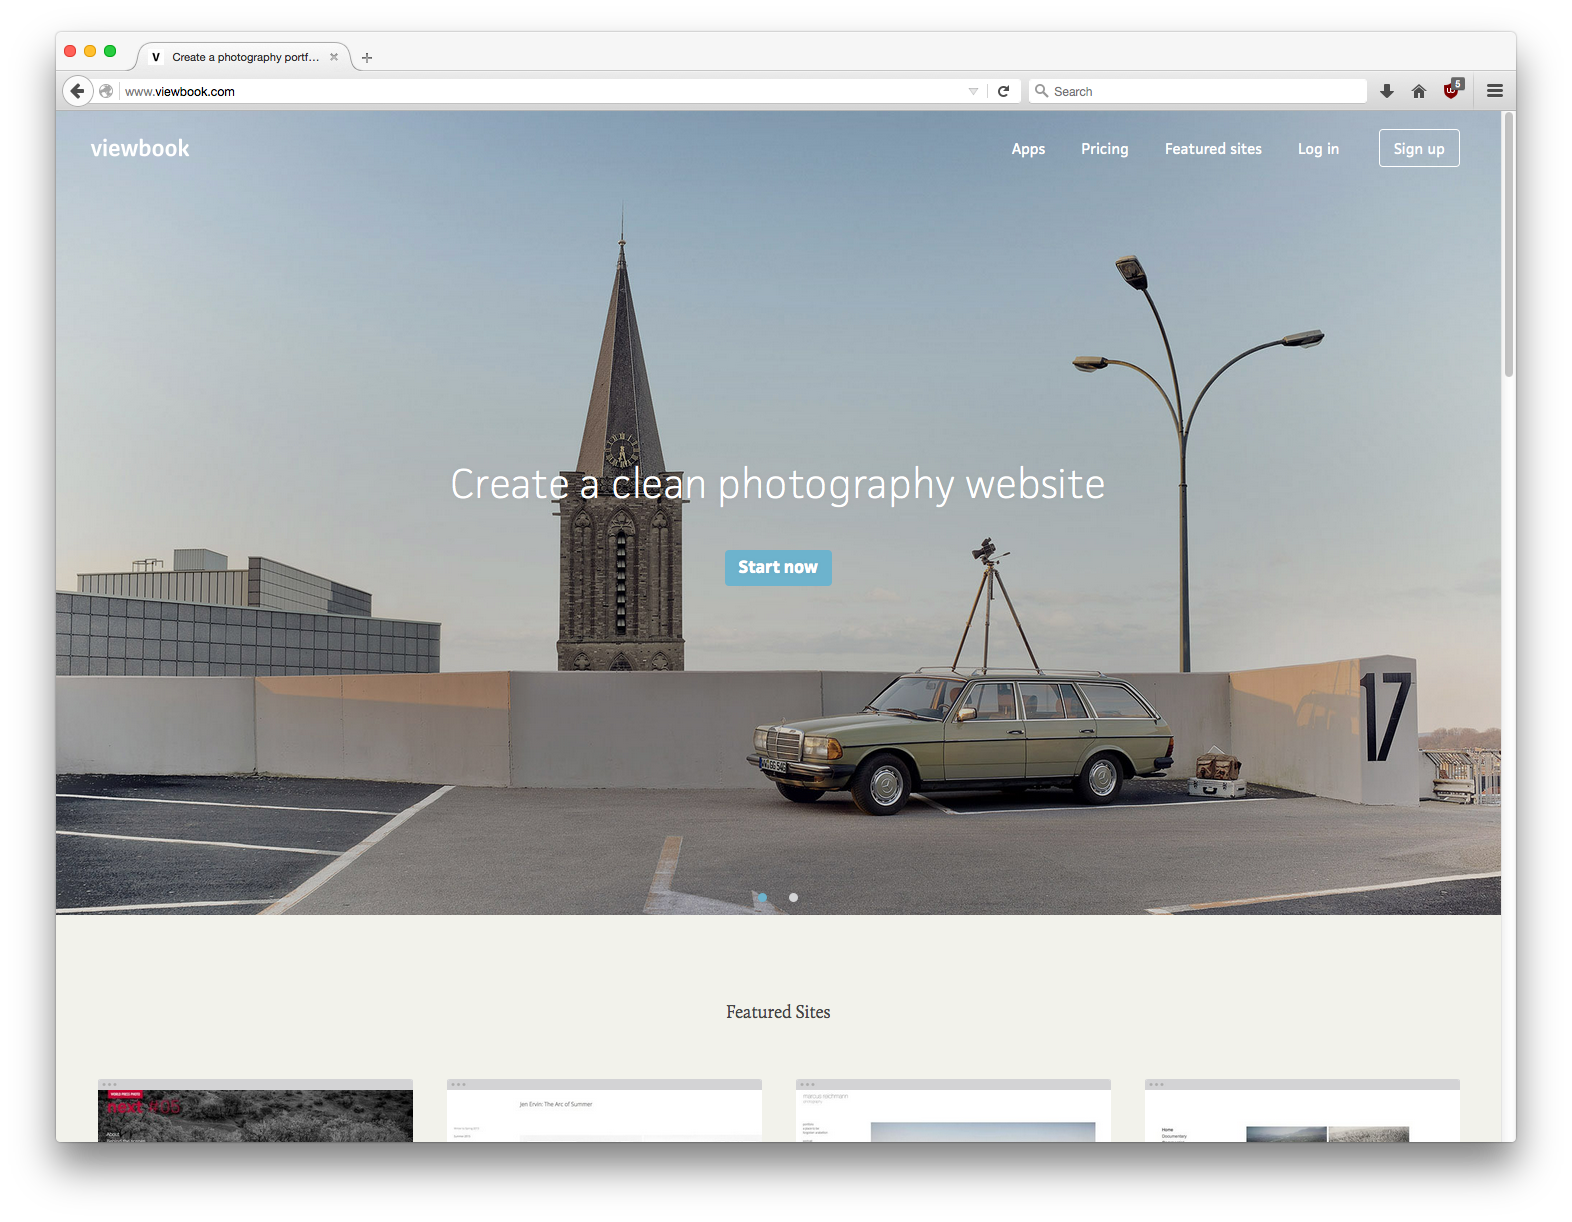This screenshot has height=1222, width=1572.
Task: Expand the URL history dropdown arrow
Action: tap(973, 91)
